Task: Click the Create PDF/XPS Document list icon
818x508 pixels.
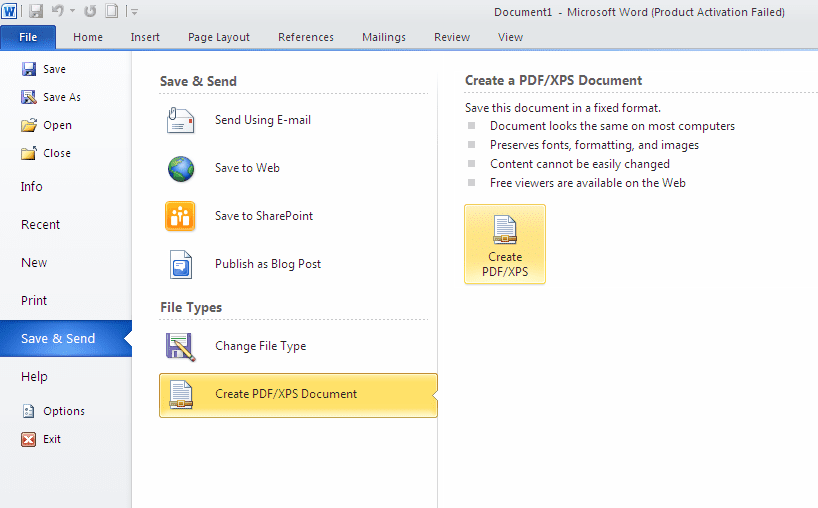Action: 181,395
